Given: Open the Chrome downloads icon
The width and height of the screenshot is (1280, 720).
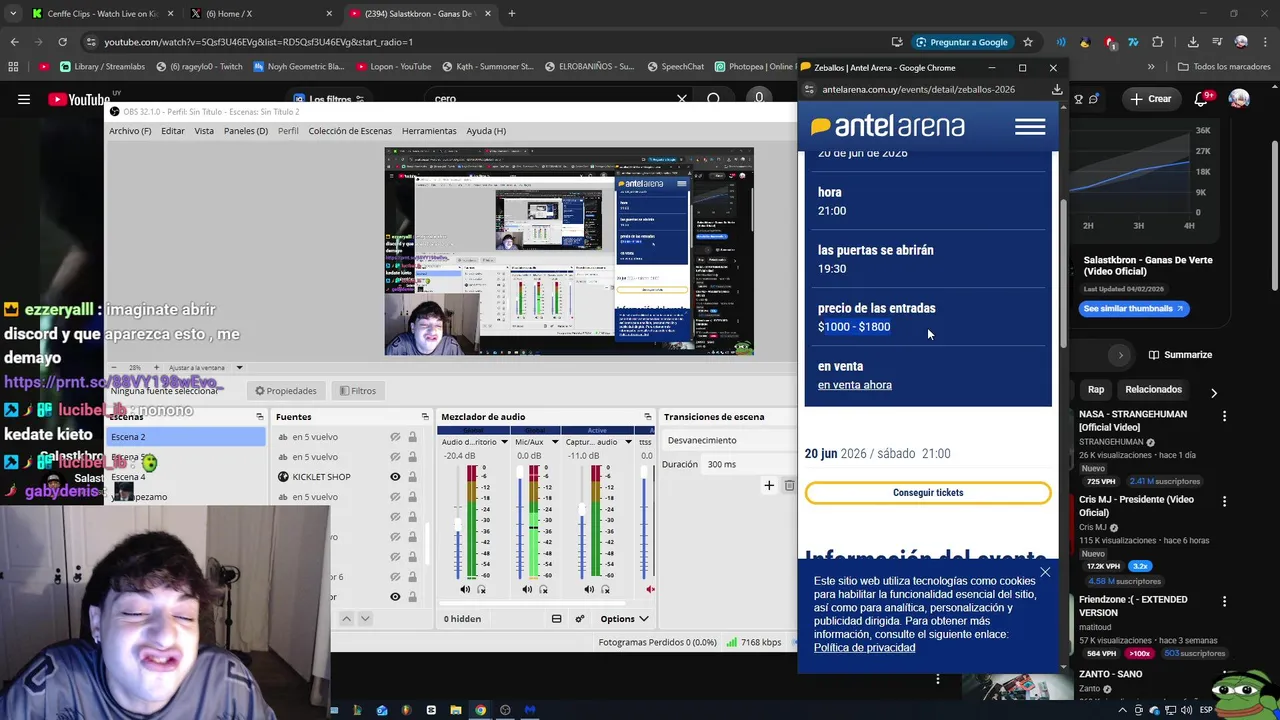Looking at the screenshot, I should [1193, 42].
